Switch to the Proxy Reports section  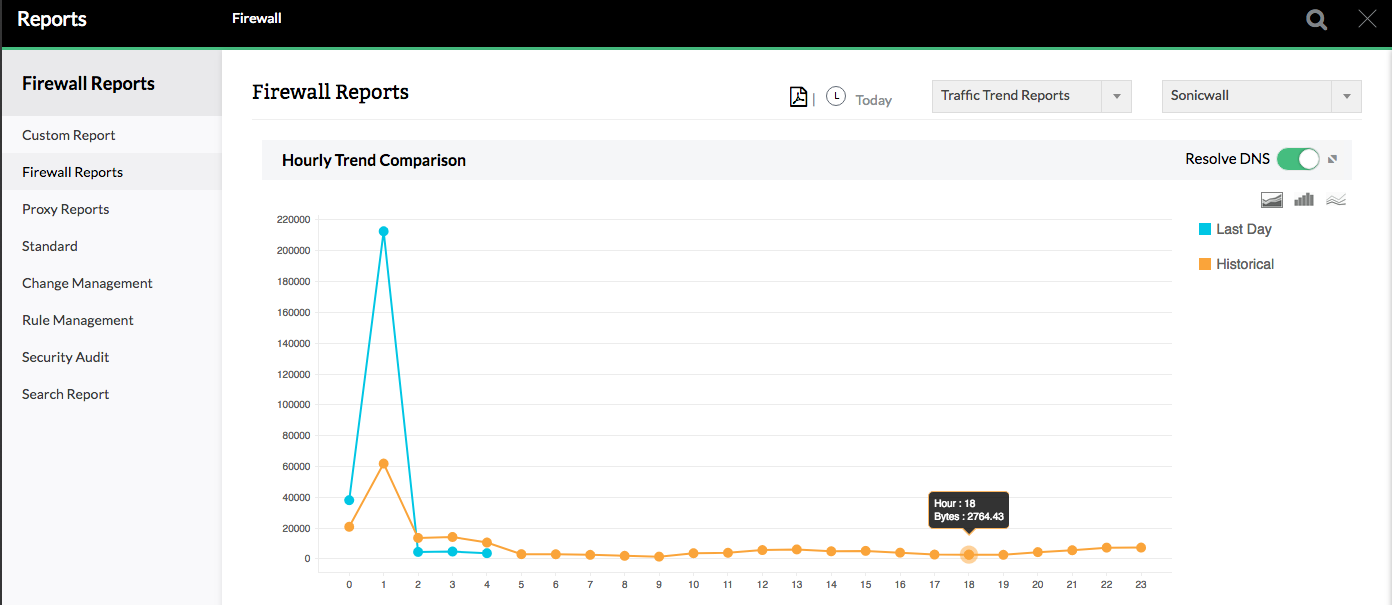tap(65, 209)
